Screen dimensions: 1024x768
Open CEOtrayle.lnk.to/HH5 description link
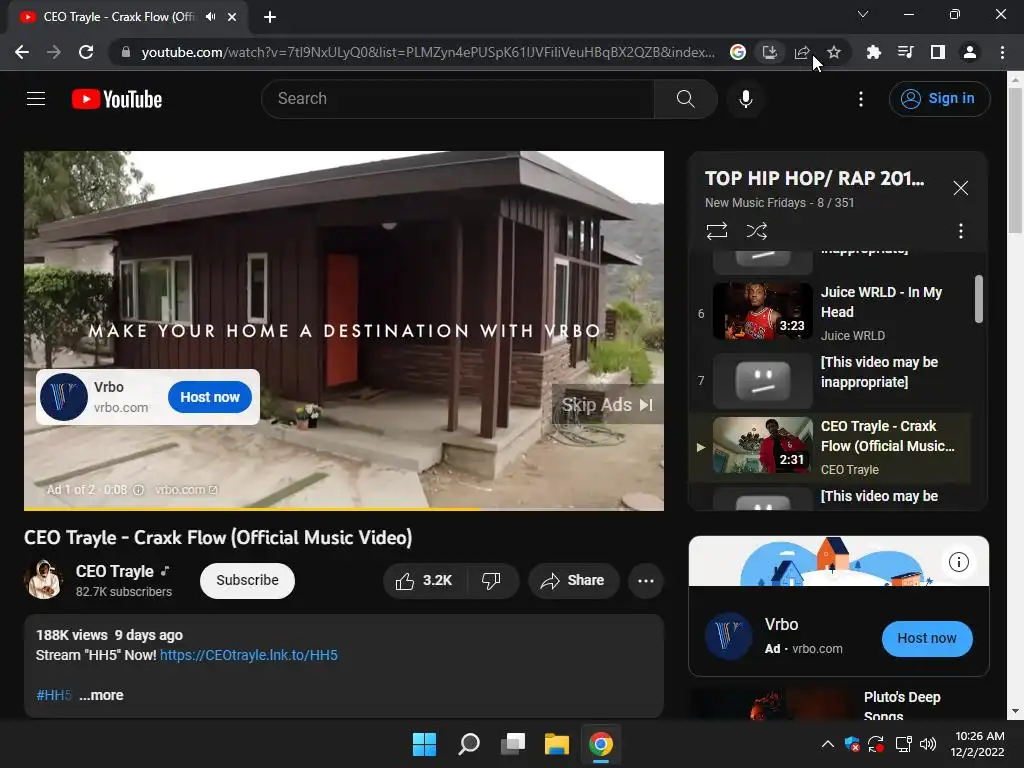[x=249, y=655]
